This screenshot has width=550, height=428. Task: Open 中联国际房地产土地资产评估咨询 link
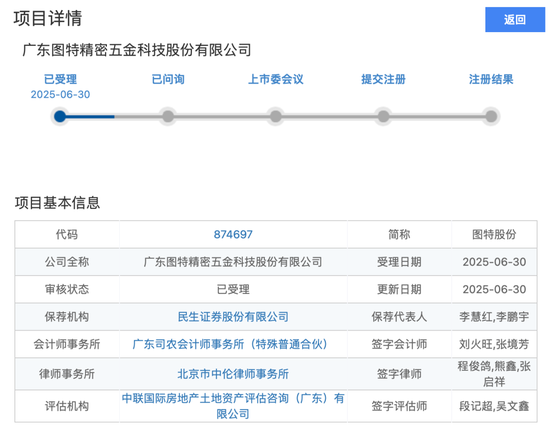pyautogui.click(x=233, y=406)
